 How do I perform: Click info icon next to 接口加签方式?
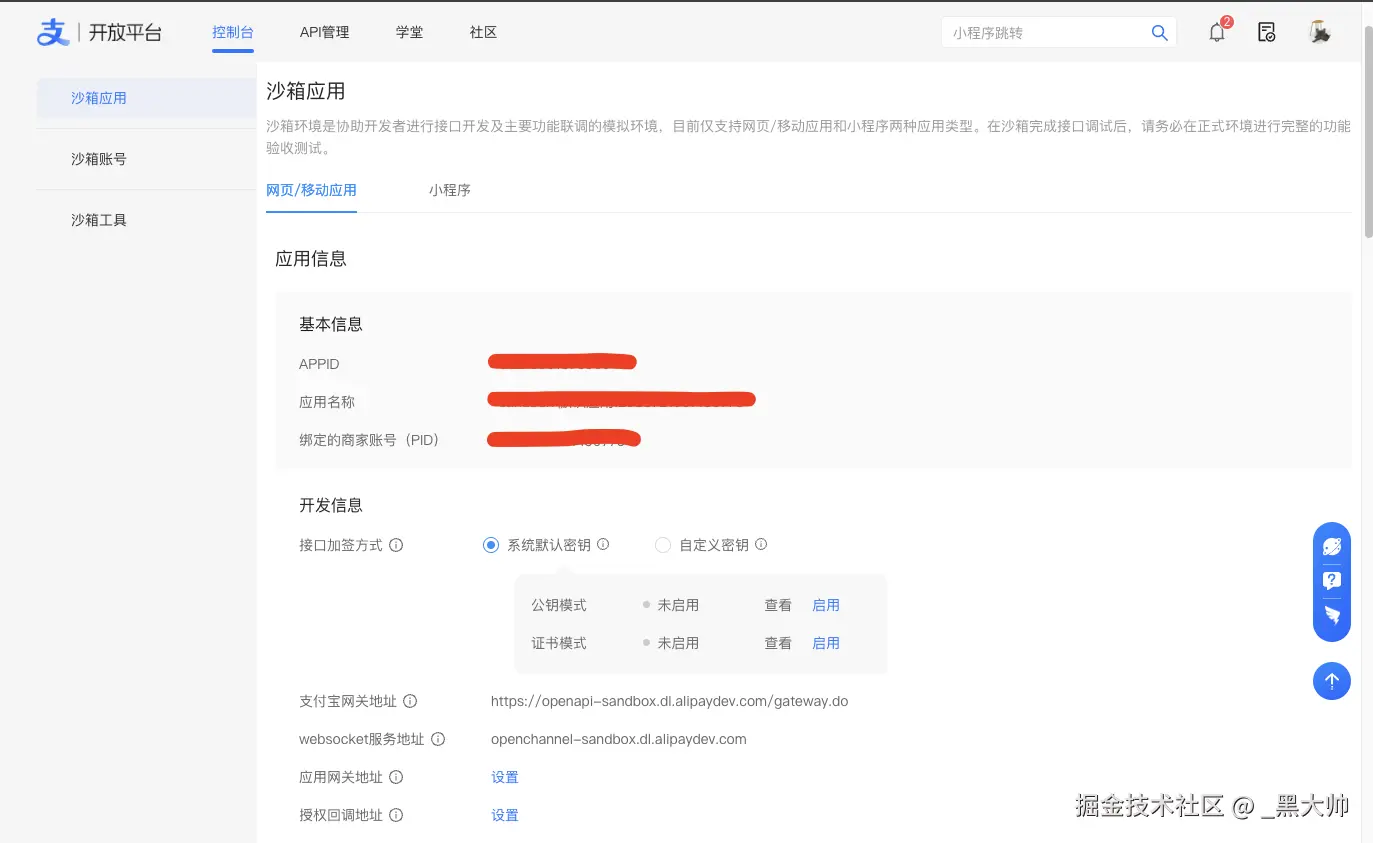[396, 545]
